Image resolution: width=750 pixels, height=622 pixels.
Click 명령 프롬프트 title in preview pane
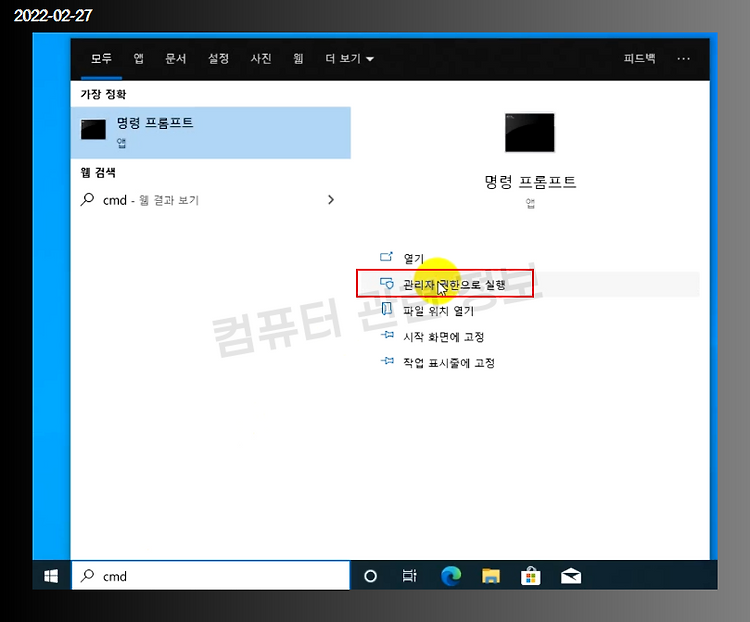(x=530, y=182)
